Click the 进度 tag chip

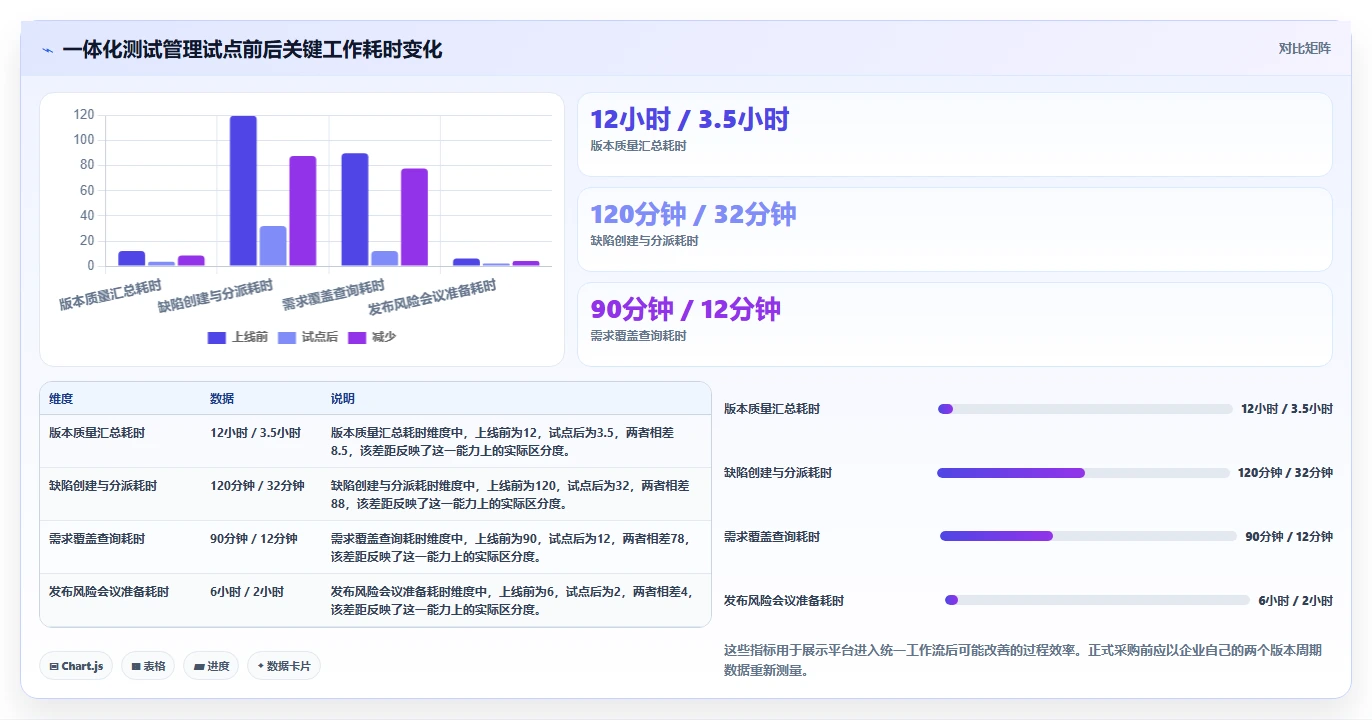point(211,666)
